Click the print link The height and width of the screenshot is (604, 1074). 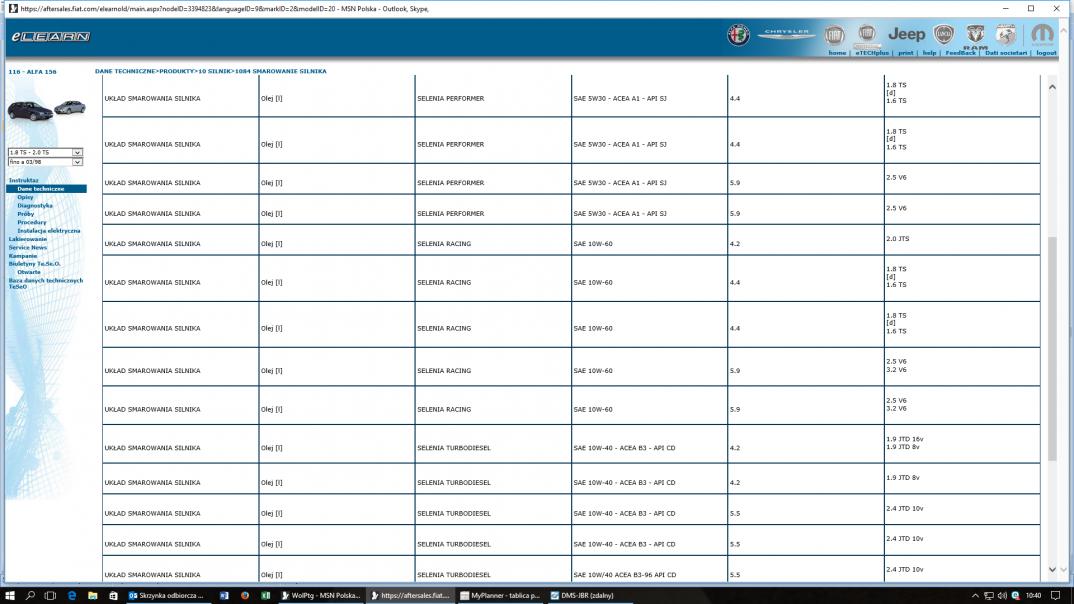[x=906, y=53]
